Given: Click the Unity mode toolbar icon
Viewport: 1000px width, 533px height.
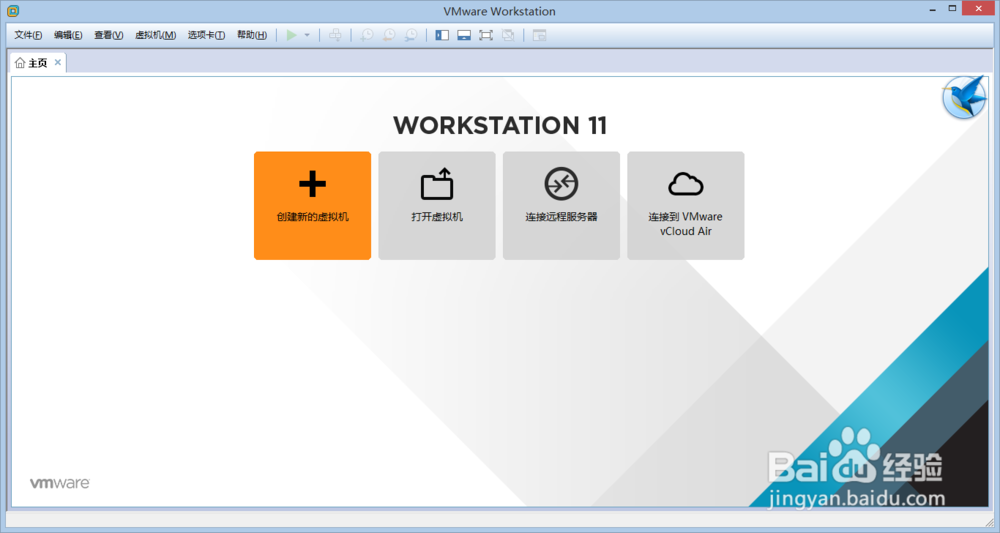Looking at the screenshot, I should pyautogui.click(x=508, y=35).
